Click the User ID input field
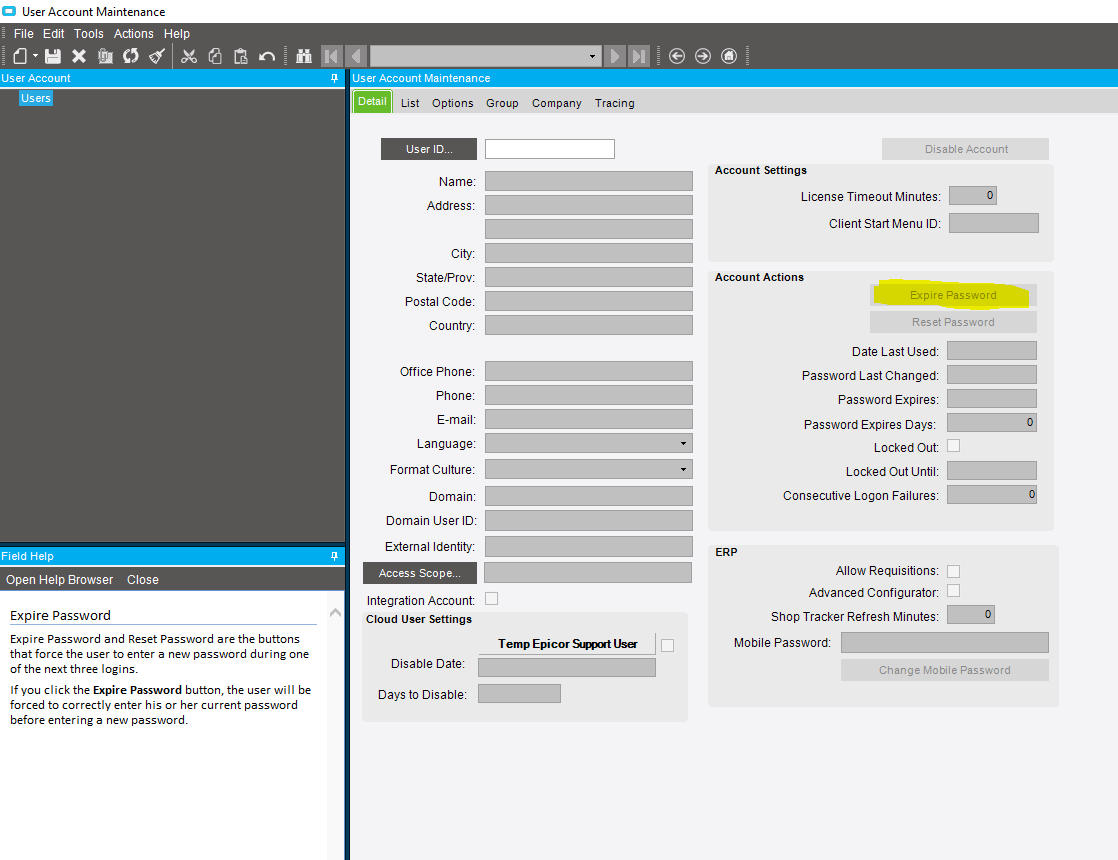The width and height of the screenshot is (1118, 860). click(x=549, y=149)
